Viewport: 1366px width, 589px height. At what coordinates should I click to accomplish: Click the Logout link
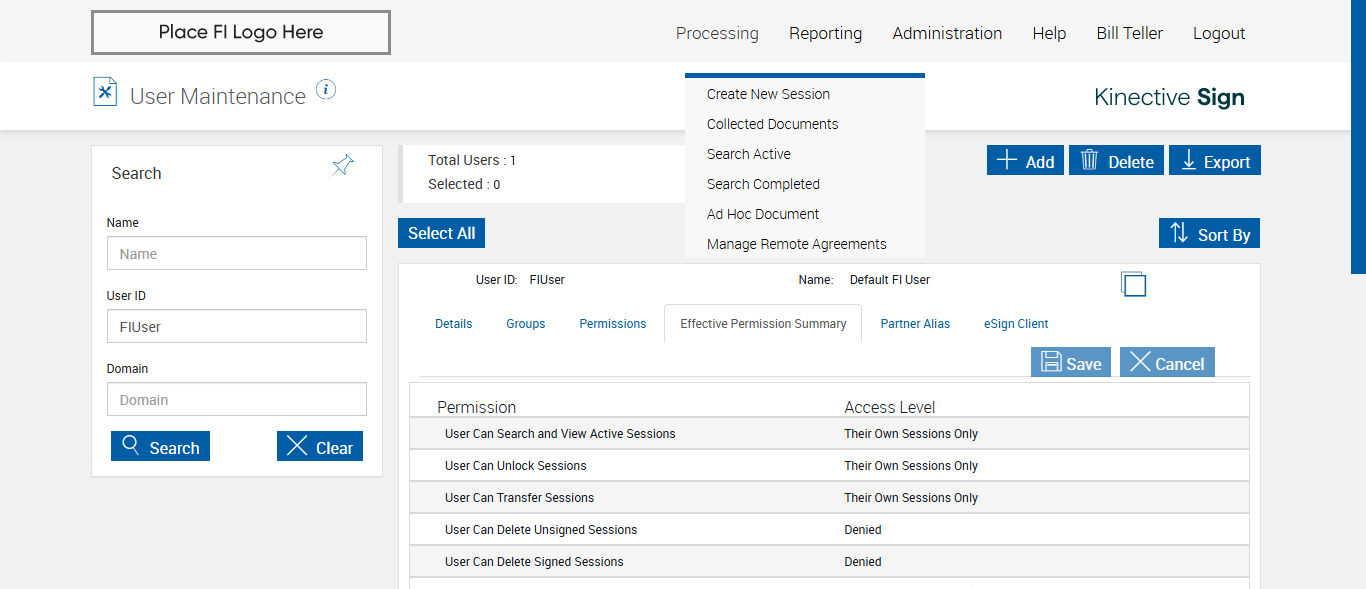click(x=1219, y=33)
